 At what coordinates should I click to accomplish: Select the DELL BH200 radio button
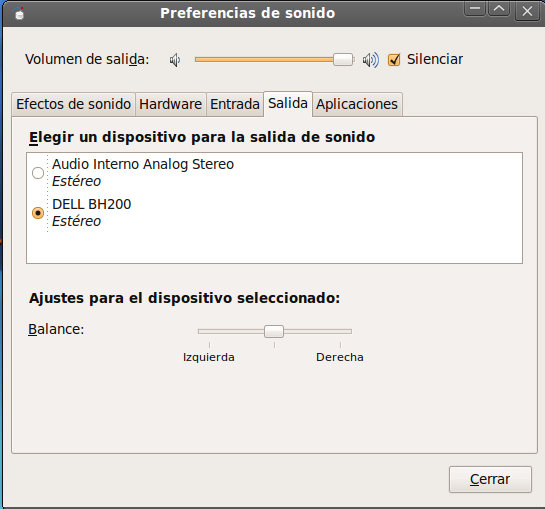(x=38, y=213)
